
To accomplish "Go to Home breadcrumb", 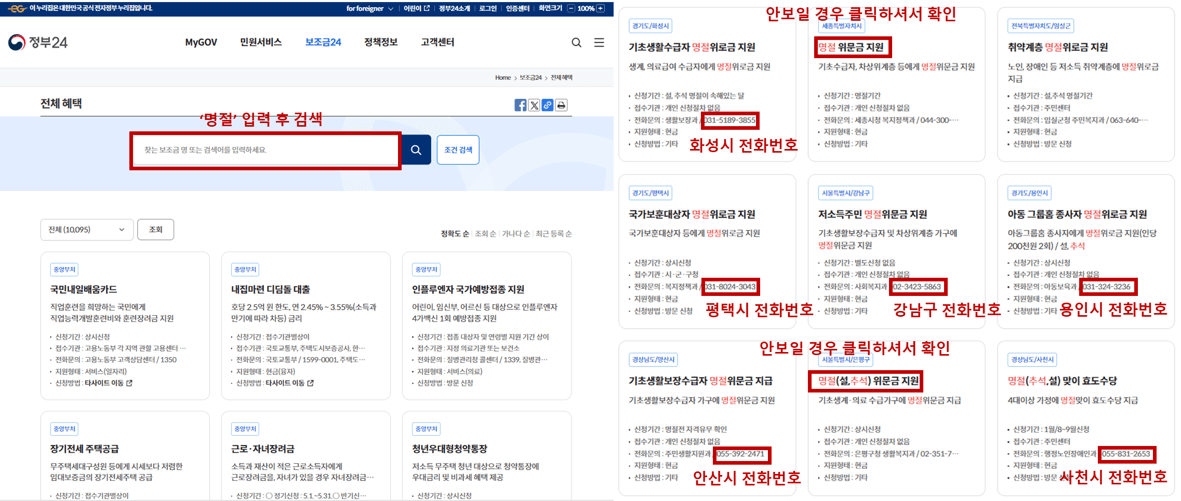I will tap(502, 78).
